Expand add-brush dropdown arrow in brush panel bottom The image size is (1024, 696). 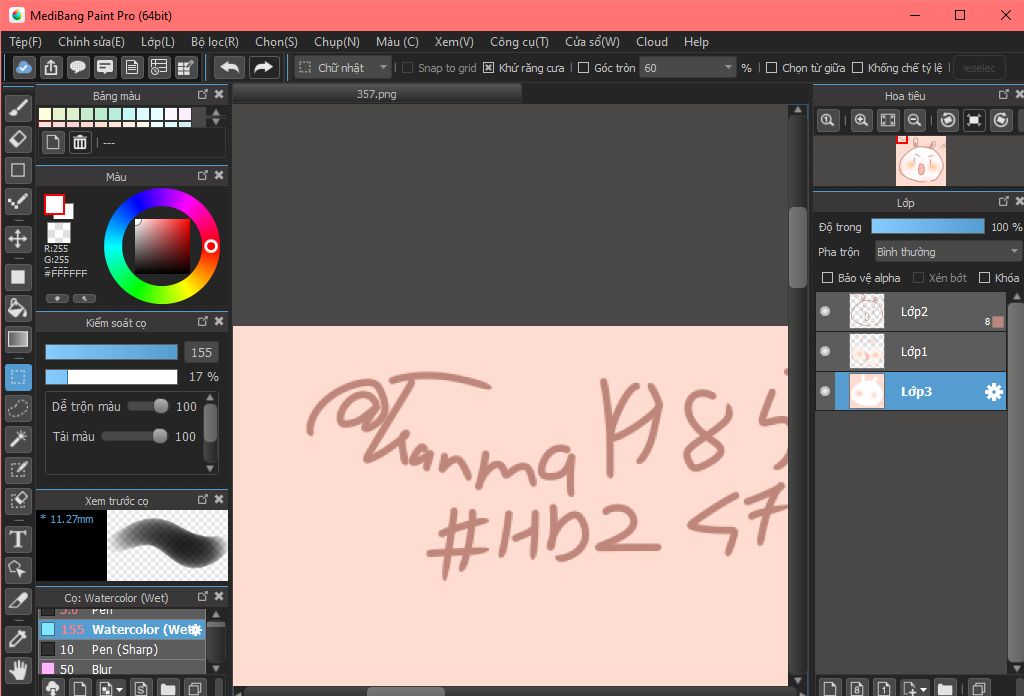(x=119, y=689)
